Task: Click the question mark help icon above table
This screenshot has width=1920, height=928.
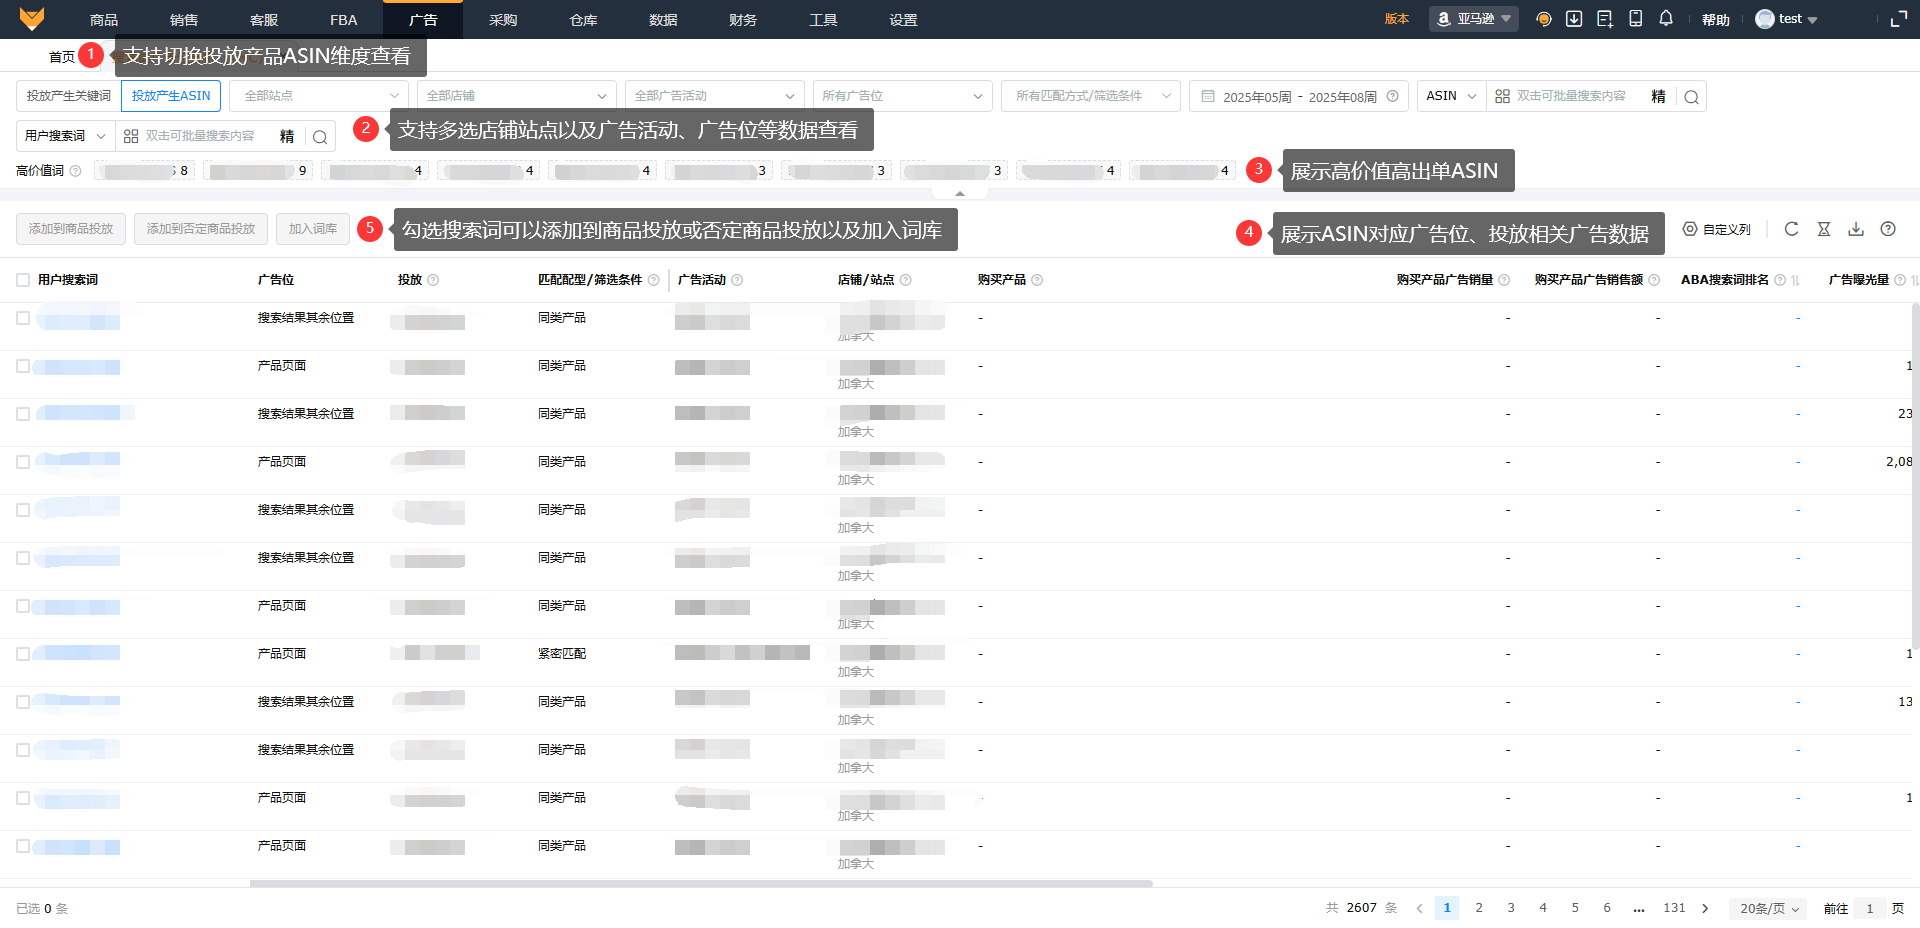Action: click(1888, 229)
